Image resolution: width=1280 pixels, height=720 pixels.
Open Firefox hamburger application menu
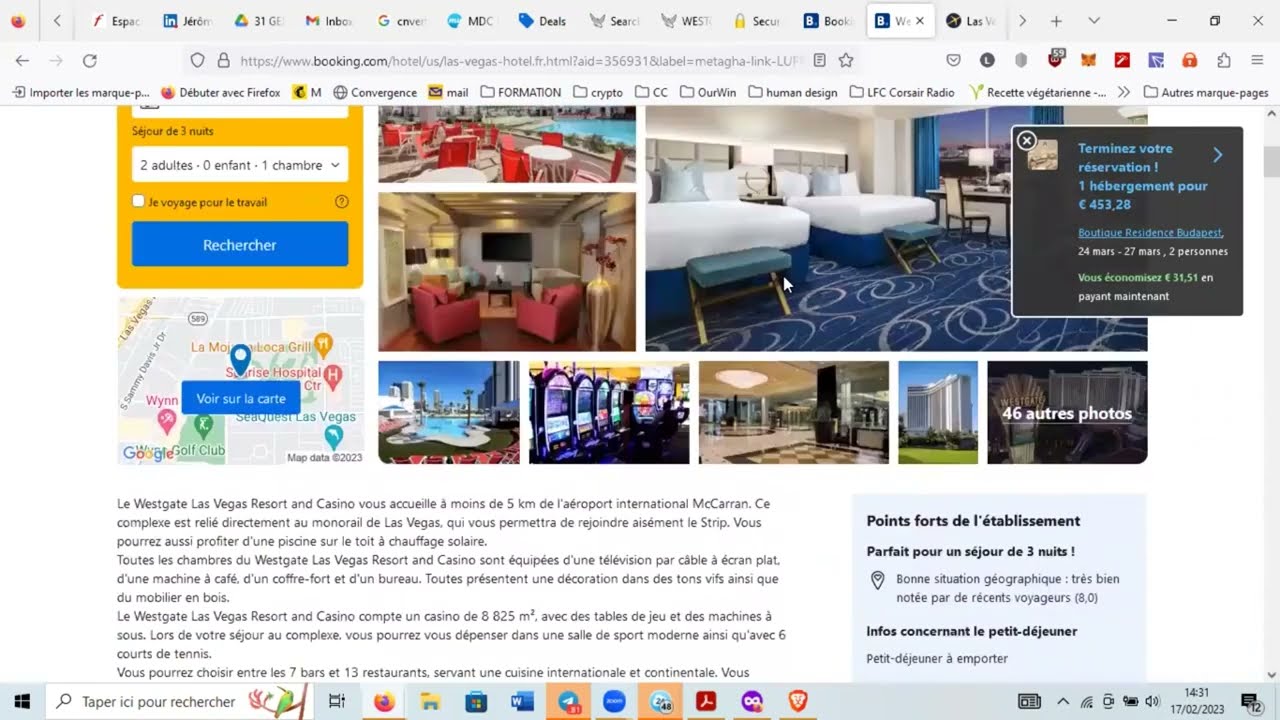click(1257, 60)
